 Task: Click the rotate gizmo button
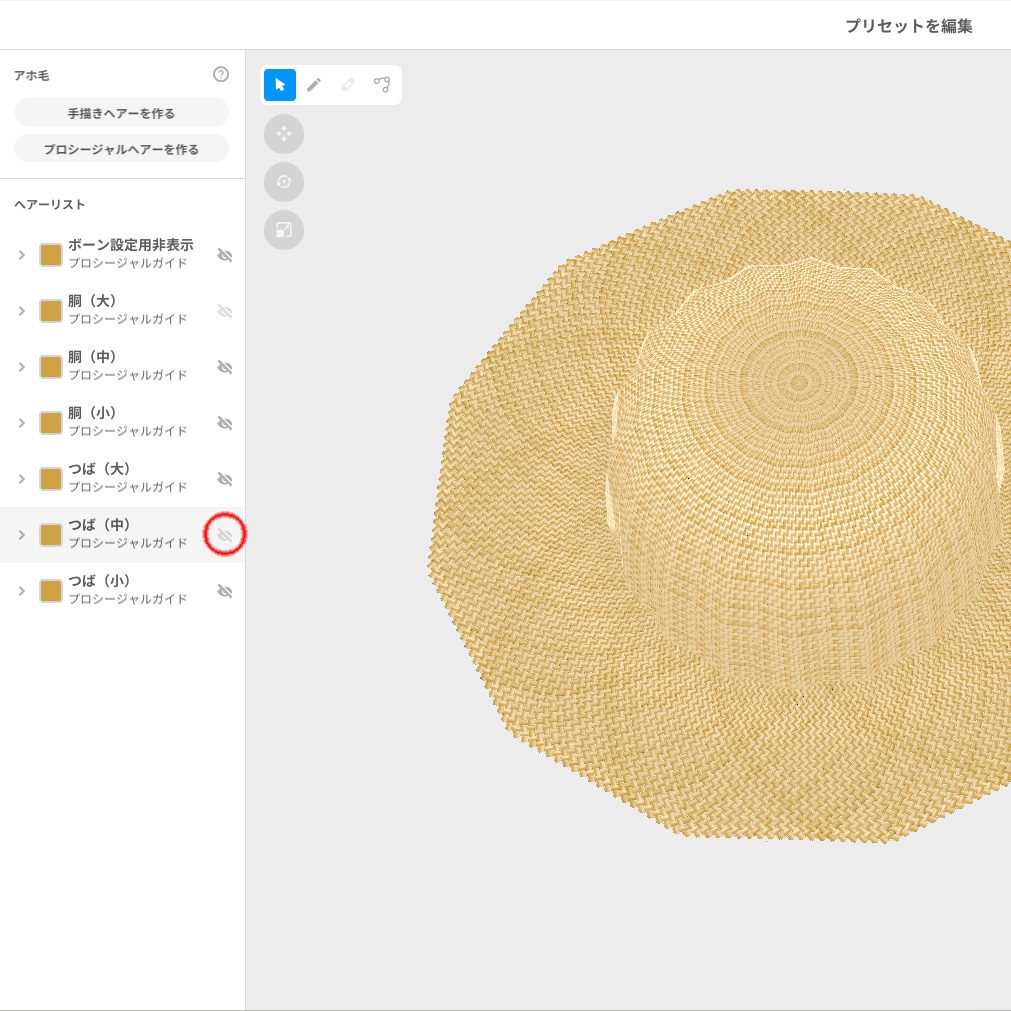[284, 182]
